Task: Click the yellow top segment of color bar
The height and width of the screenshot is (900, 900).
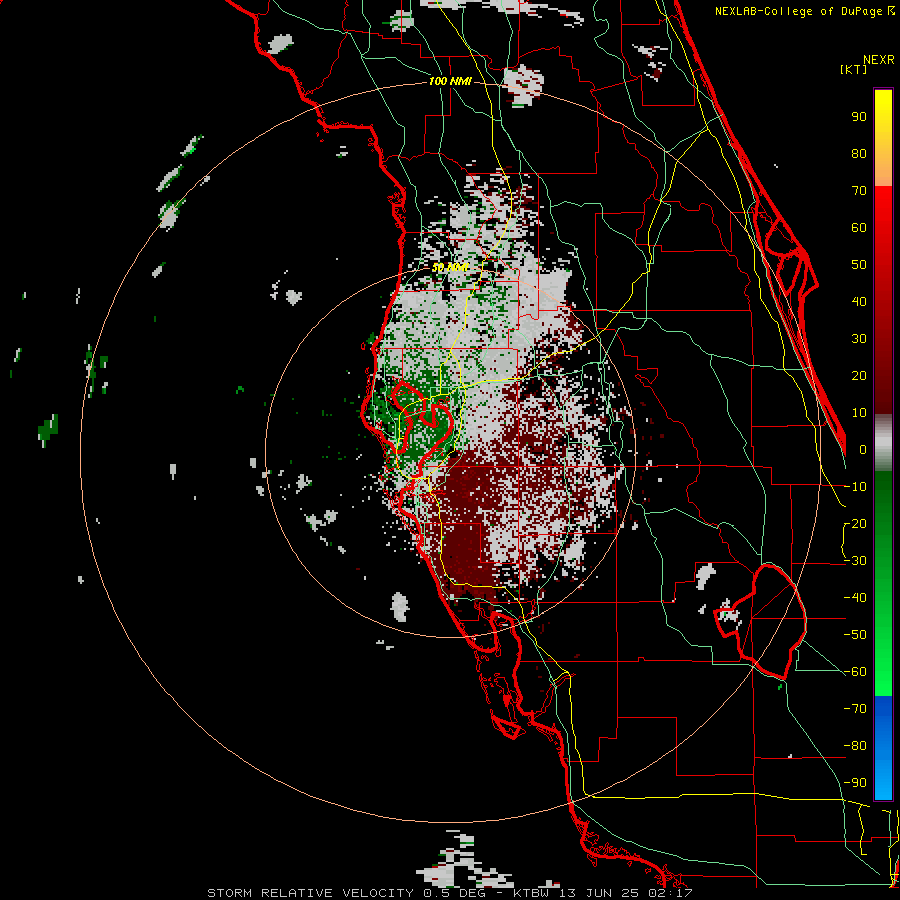Action: (883, 138)
